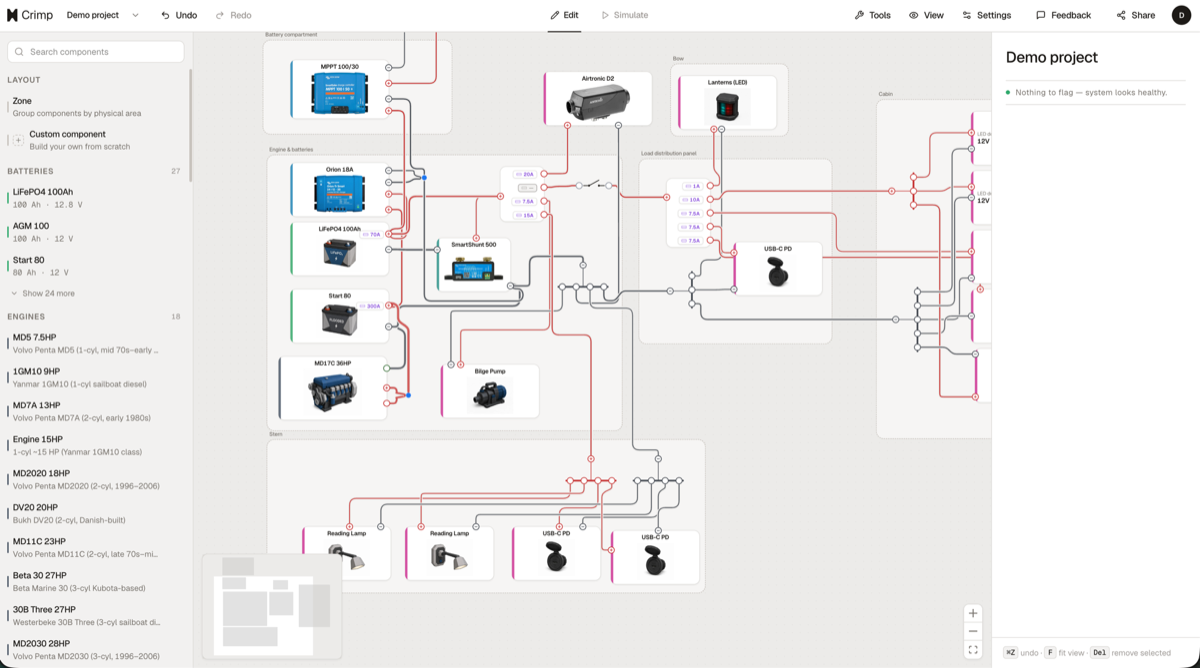The image size is (1200, 668).
Task: Select the 30B Three 27HP engine
Action: coord(96,615)
